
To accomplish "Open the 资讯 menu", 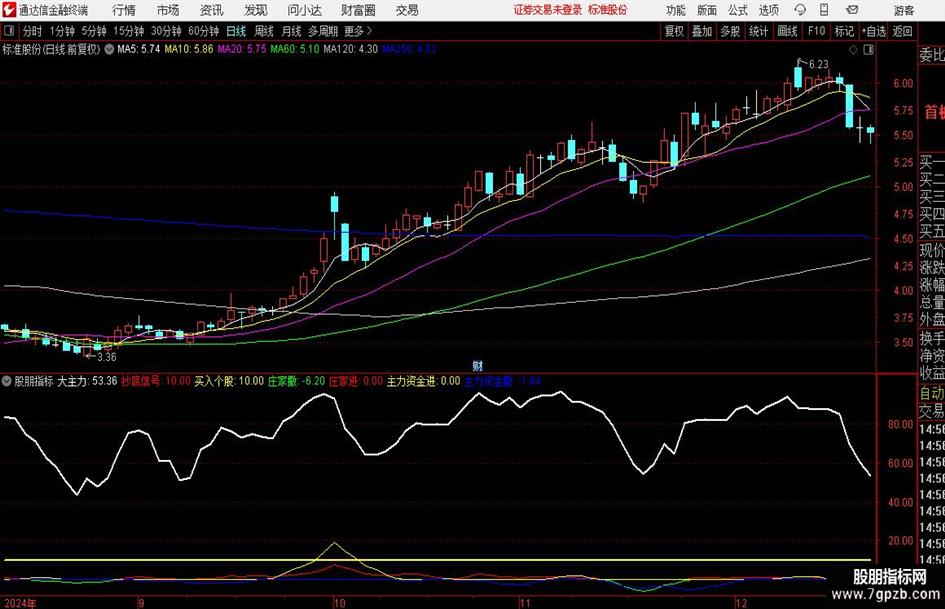I will pos(212,10).
